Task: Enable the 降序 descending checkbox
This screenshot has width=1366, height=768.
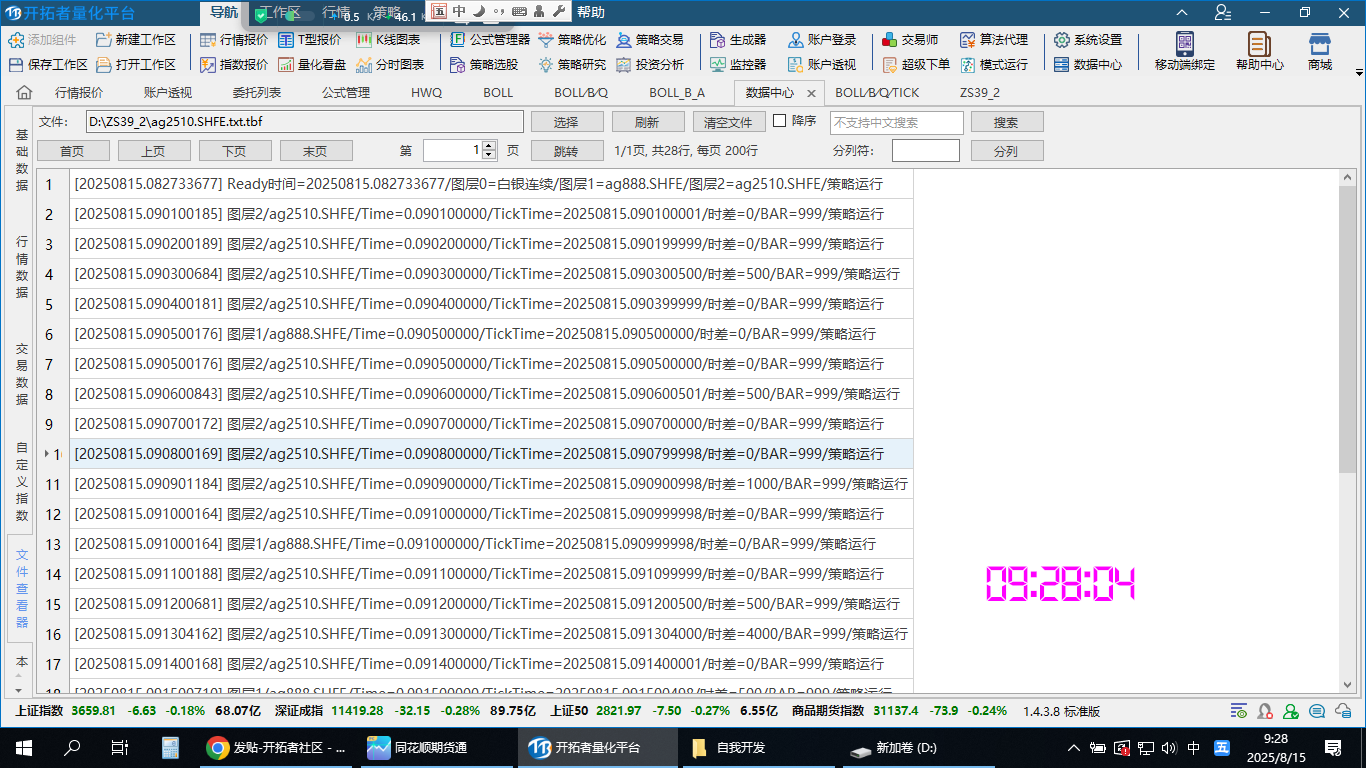Action: (x=780, y=121)
